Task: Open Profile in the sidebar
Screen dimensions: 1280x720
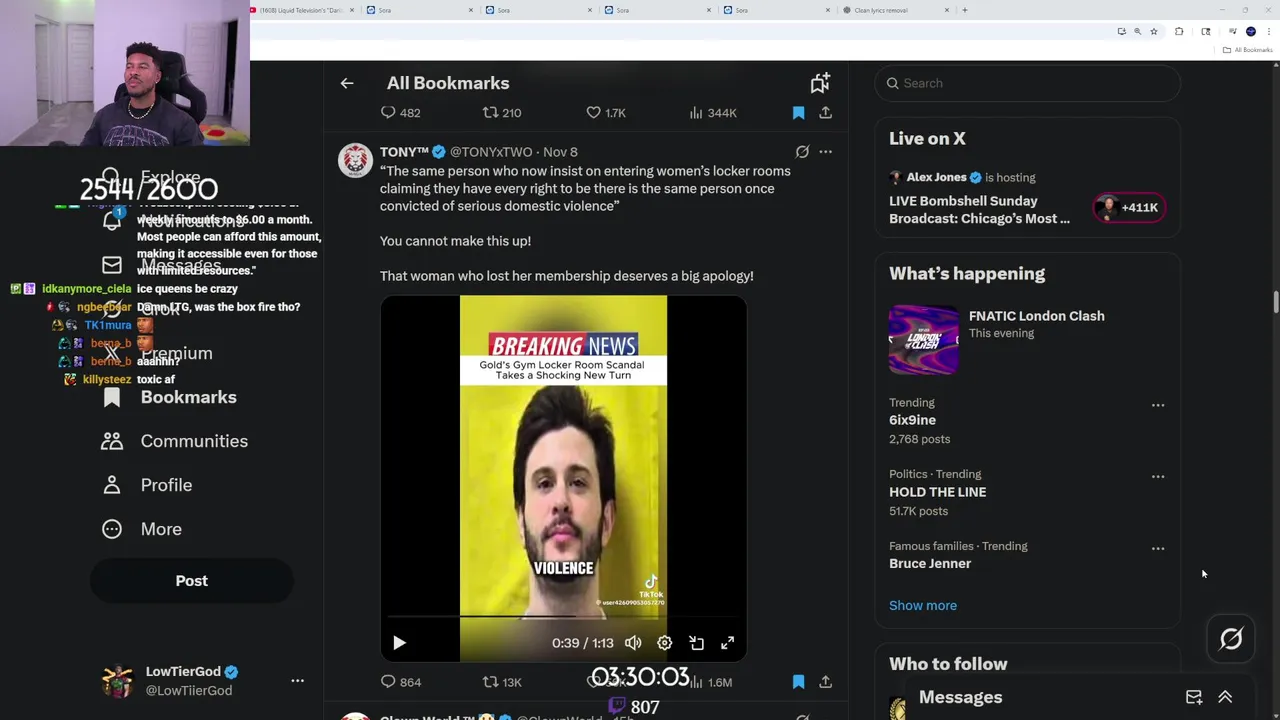Action: point(147,485)
